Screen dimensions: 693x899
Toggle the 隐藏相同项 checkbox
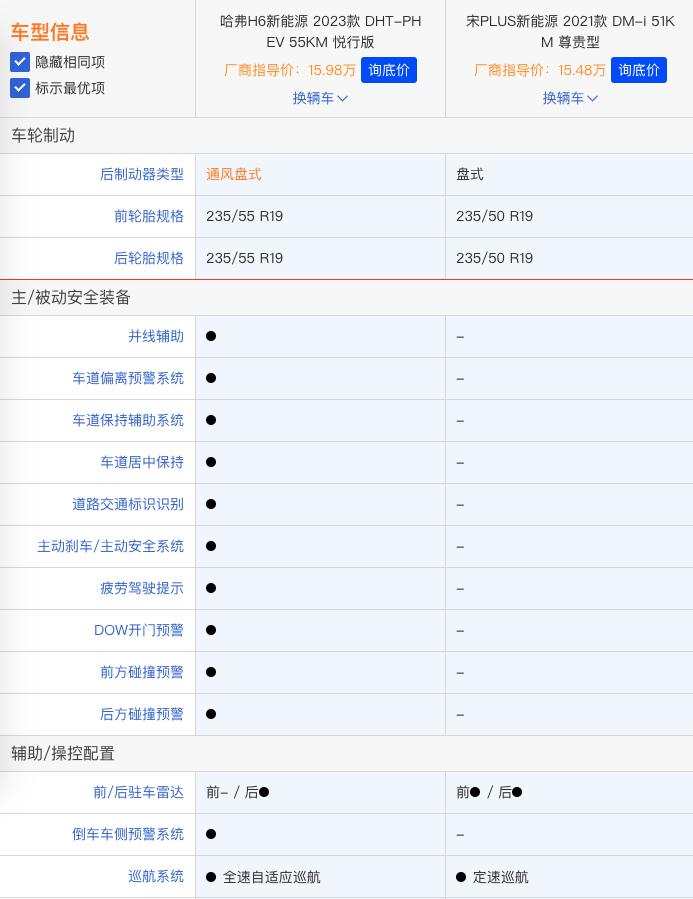(20, 62)
